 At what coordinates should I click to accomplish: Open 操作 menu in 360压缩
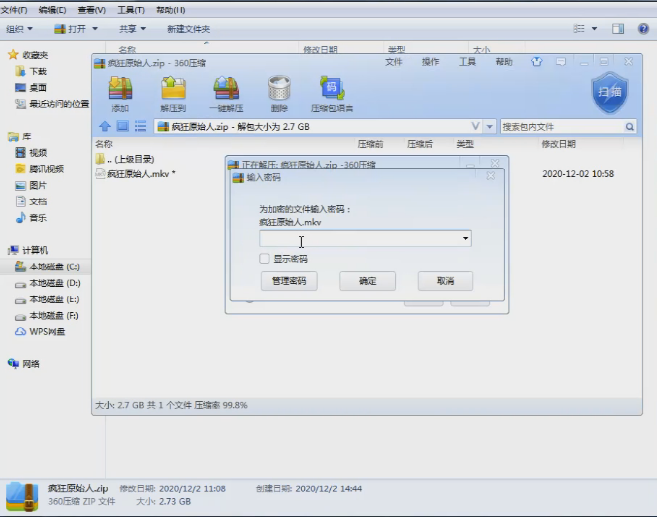430,62
